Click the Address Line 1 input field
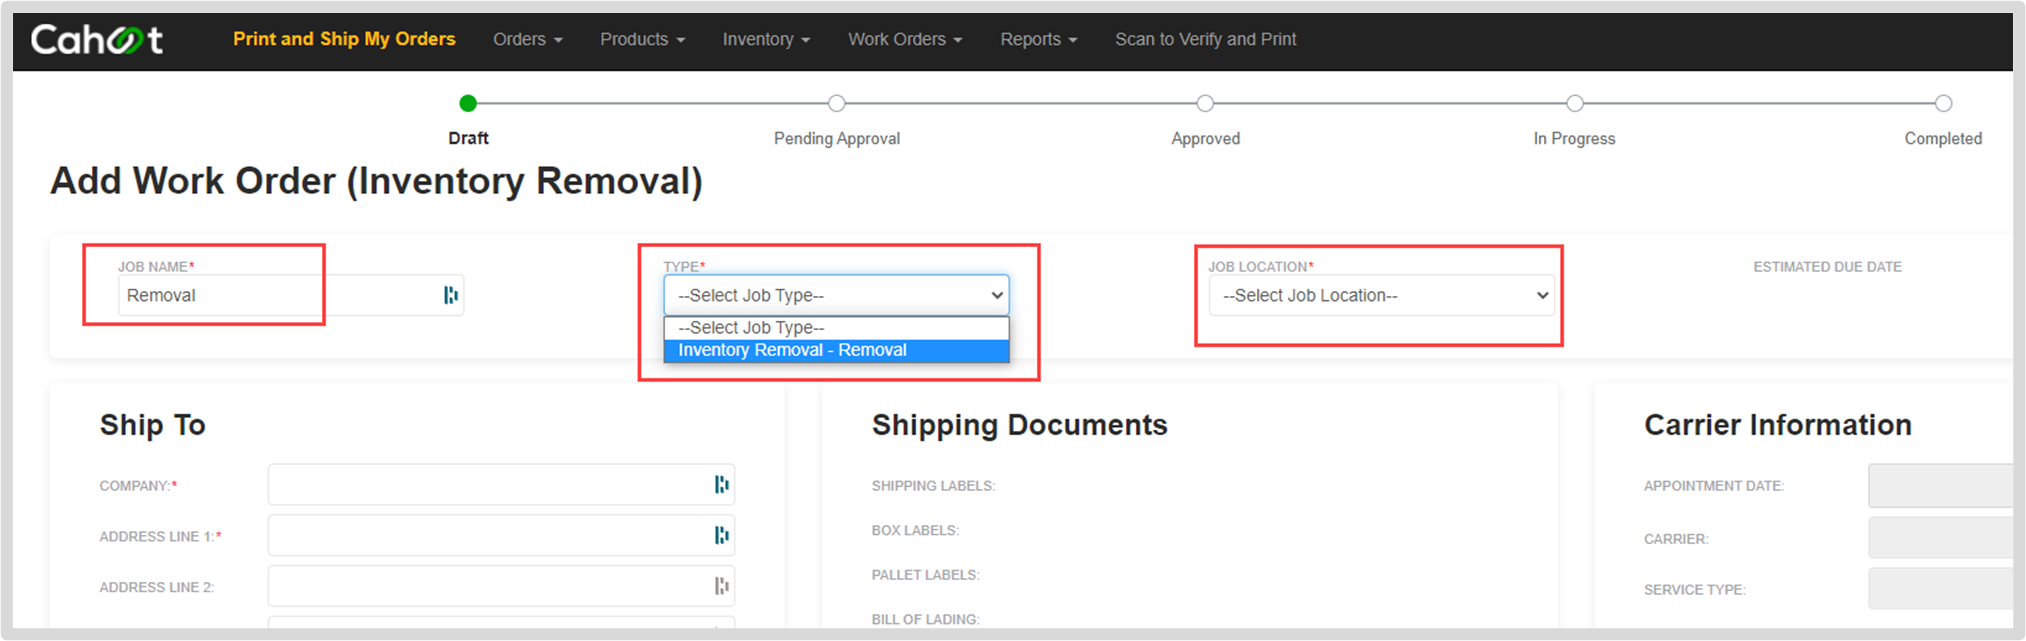2026x641 pixels. coord(501,536)
